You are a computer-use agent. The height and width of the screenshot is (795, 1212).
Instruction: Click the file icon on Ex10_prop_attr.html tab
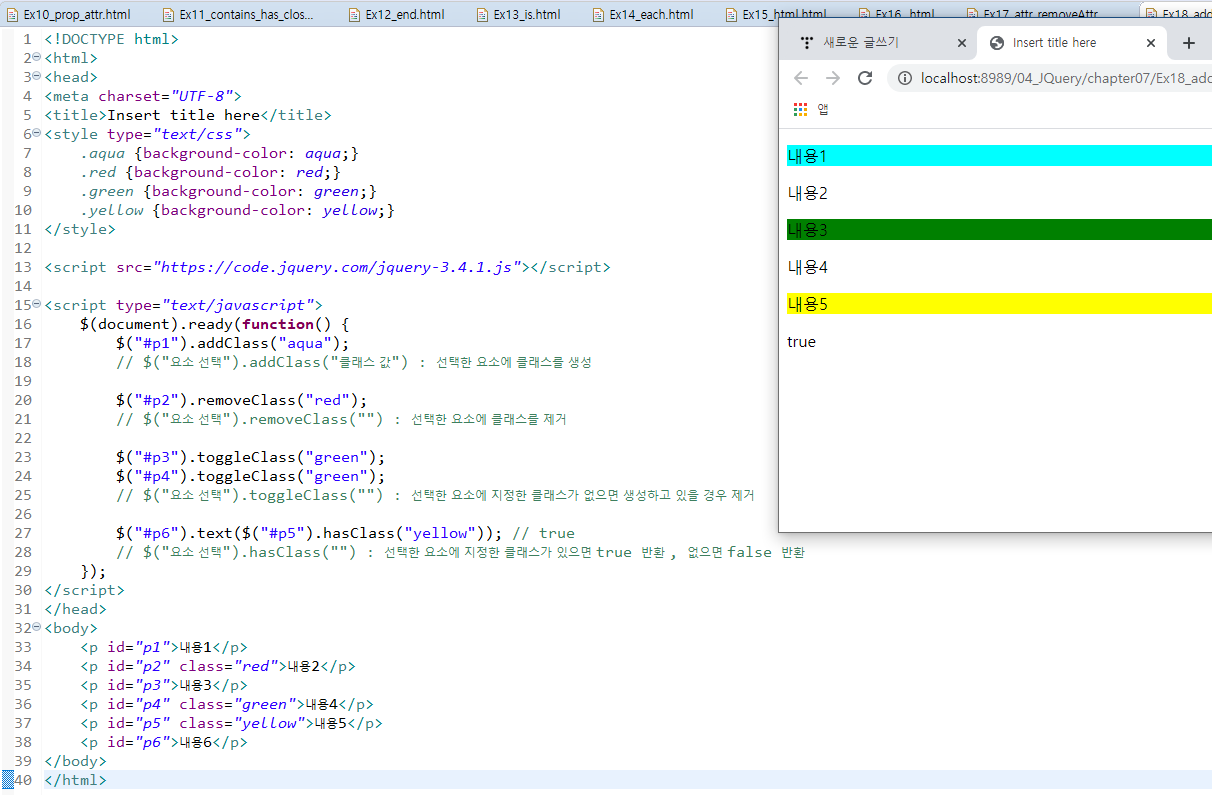pos(12,14)
